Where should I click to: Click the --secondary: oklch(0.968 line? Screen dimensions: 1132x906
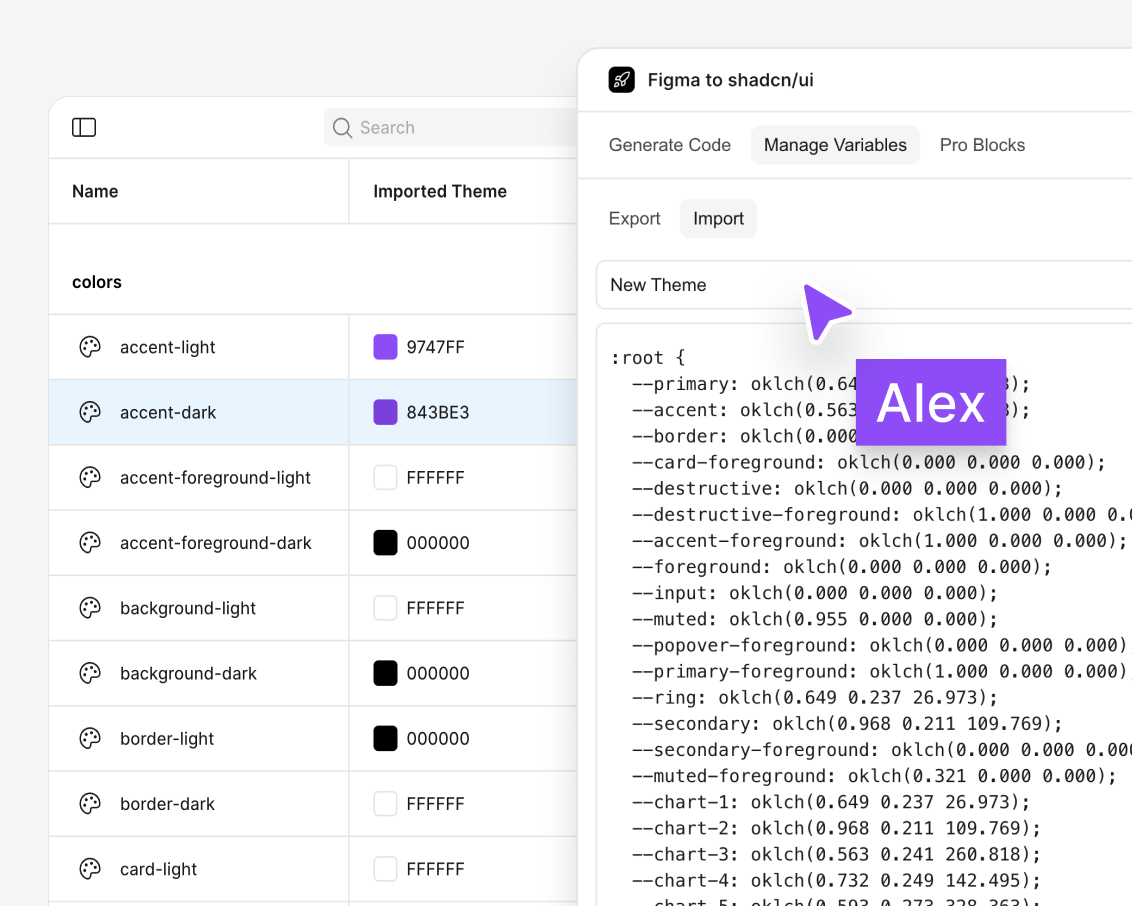pos(847,723)
